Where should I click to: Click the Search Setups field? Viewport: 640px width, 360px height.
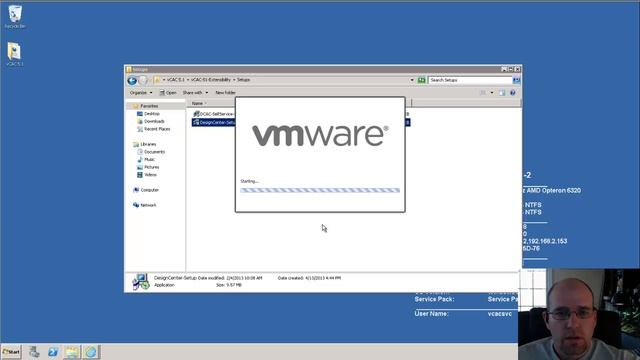470,80
